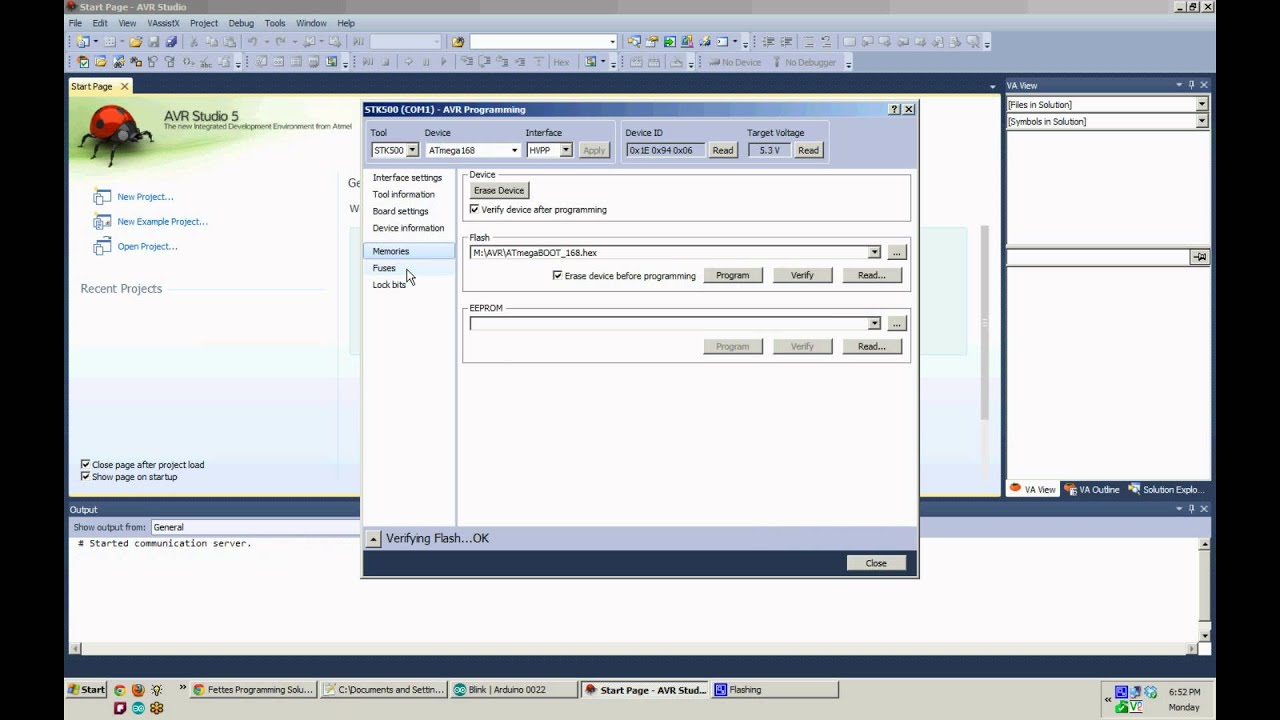
Task: Disable Show page on startup
Action: (x=85, y=477)
